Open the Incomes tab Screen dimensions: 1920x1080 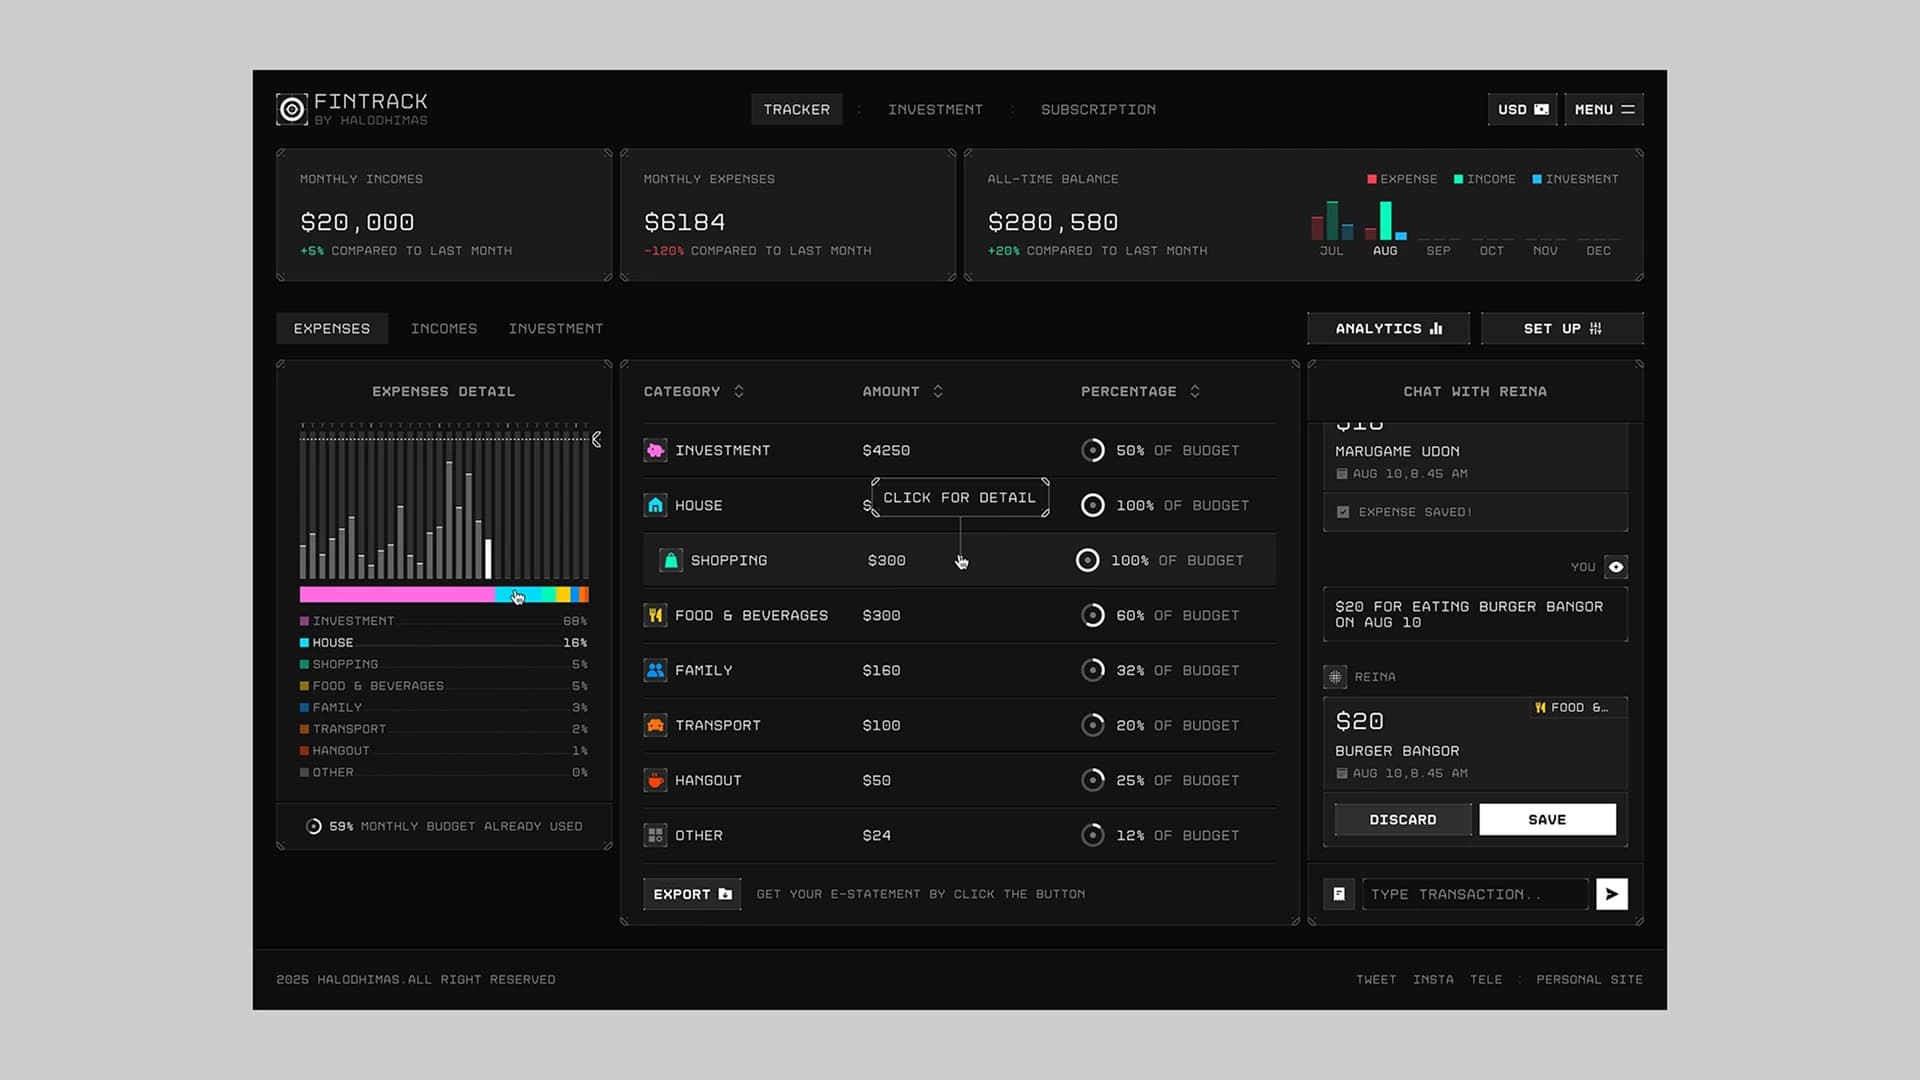pyautogui.click(x=444, y=329)
